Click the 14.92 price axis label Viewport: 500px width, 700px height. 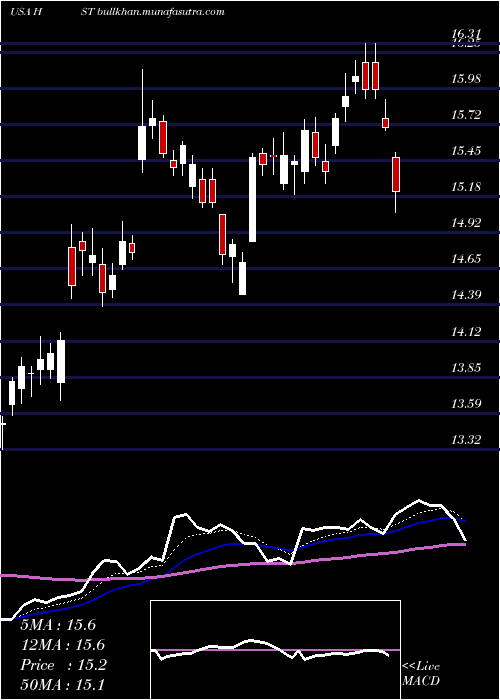(466, 223)
